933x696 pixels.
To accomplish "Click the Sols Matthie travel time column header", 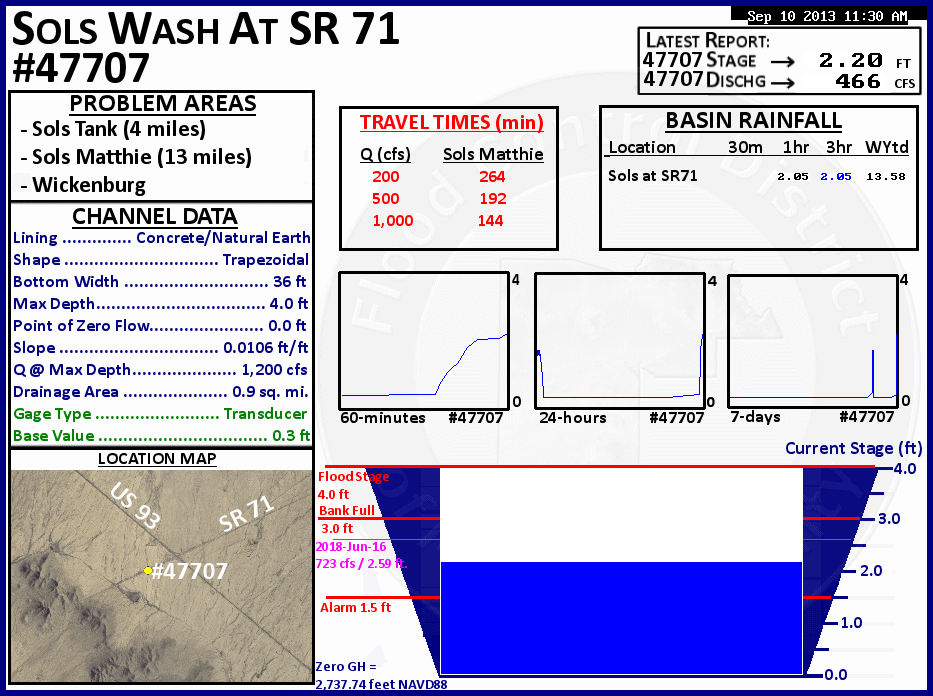I will tap(493, 154).
